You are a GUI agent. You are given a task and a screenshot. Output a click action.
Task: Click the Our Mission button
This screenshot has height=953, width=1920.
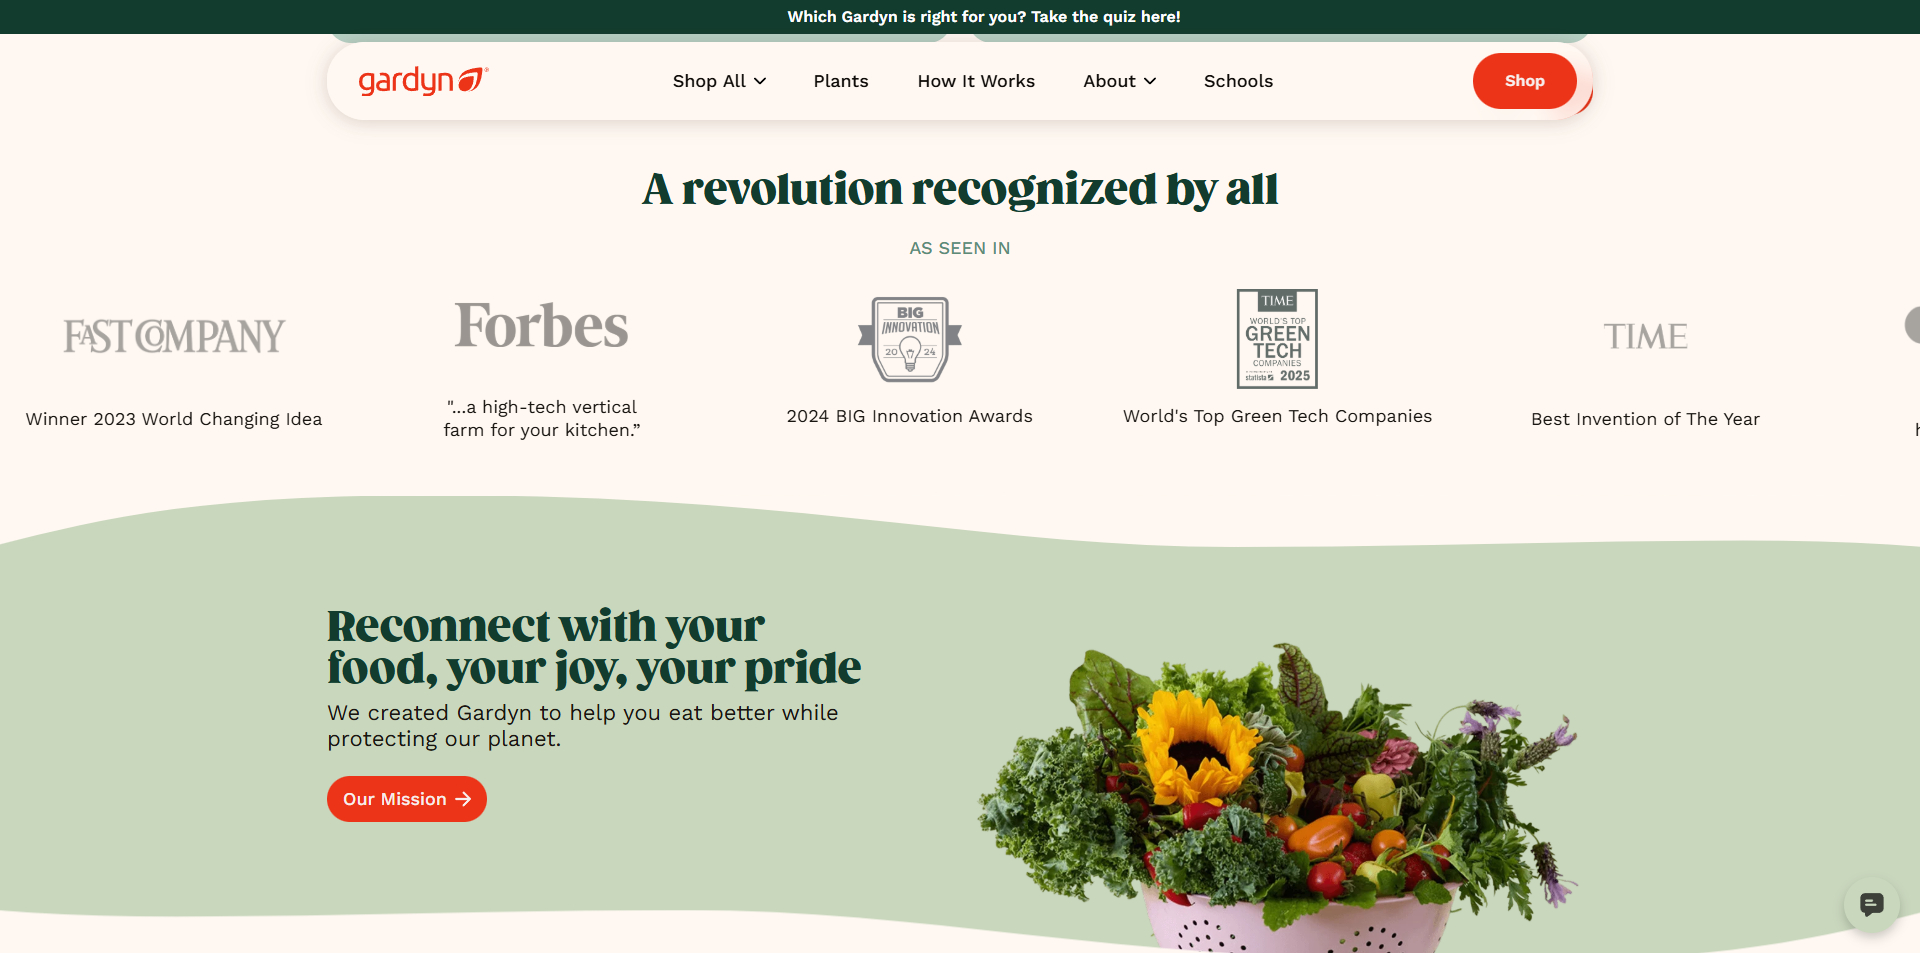coord(407,799)
